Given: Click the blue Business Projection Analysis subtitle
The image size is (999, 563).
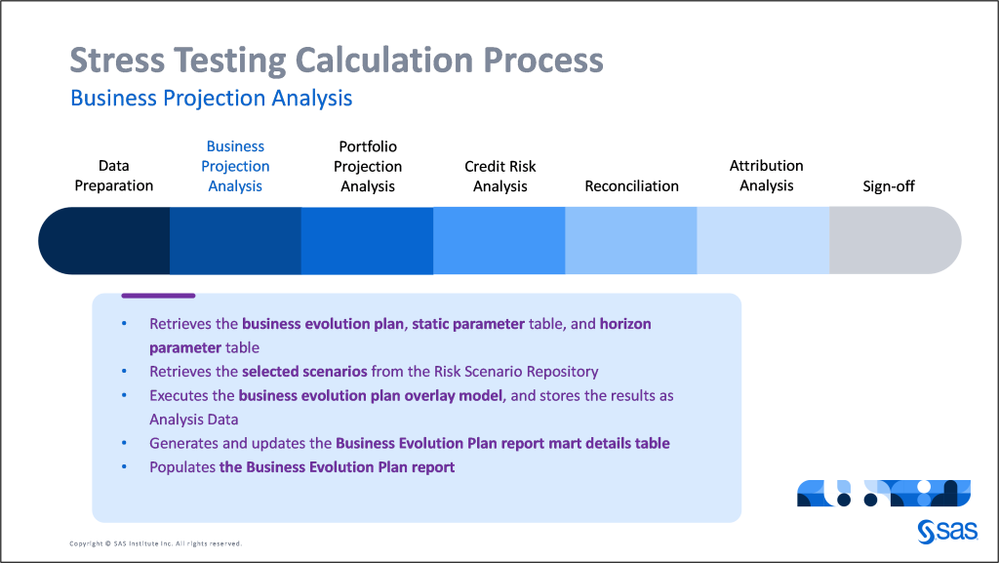Looking at the screenshot, I should click(211, 98).
